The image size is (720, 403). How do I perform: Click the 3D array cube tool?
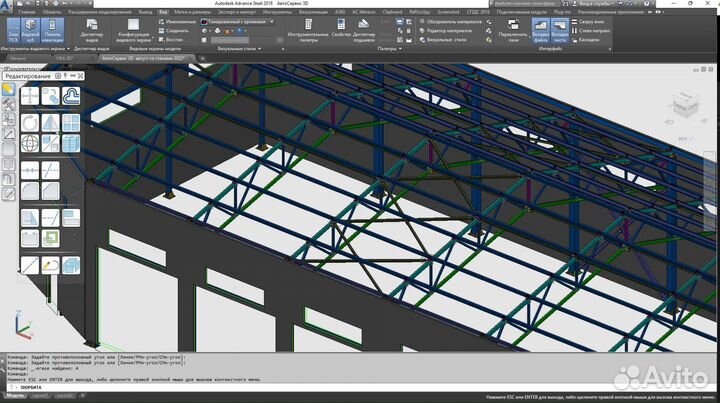[71, 143]
